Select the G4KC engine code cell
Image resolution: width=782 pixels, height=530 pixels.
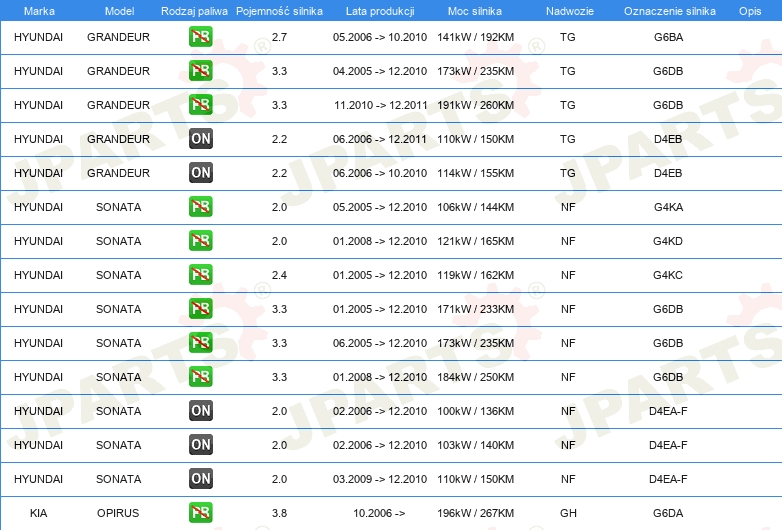tap(668, 275)
